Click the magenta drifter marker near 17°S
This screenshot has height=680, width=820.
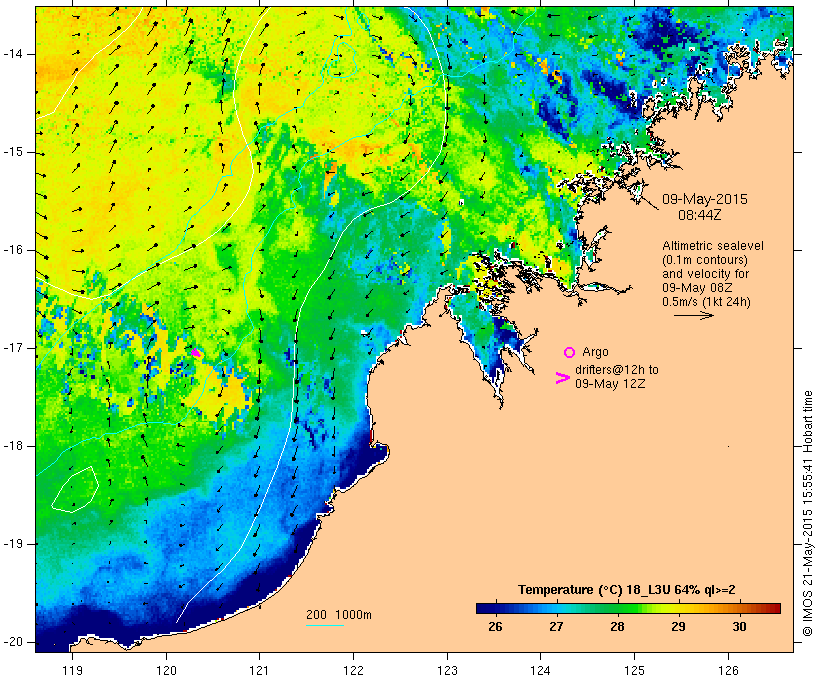pyautogui.click(x=196, y=353)
